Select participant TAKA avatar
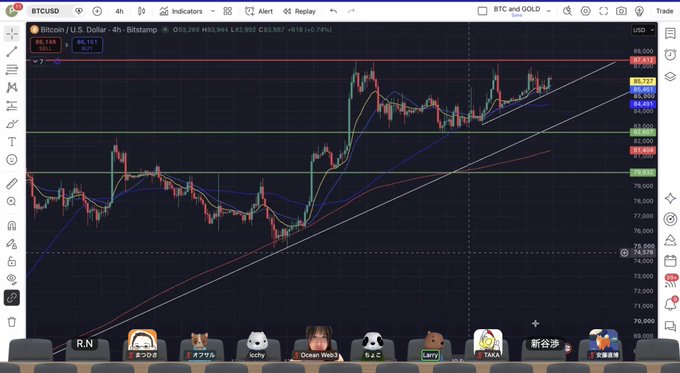The image size is (680, 373). [488, 344]
